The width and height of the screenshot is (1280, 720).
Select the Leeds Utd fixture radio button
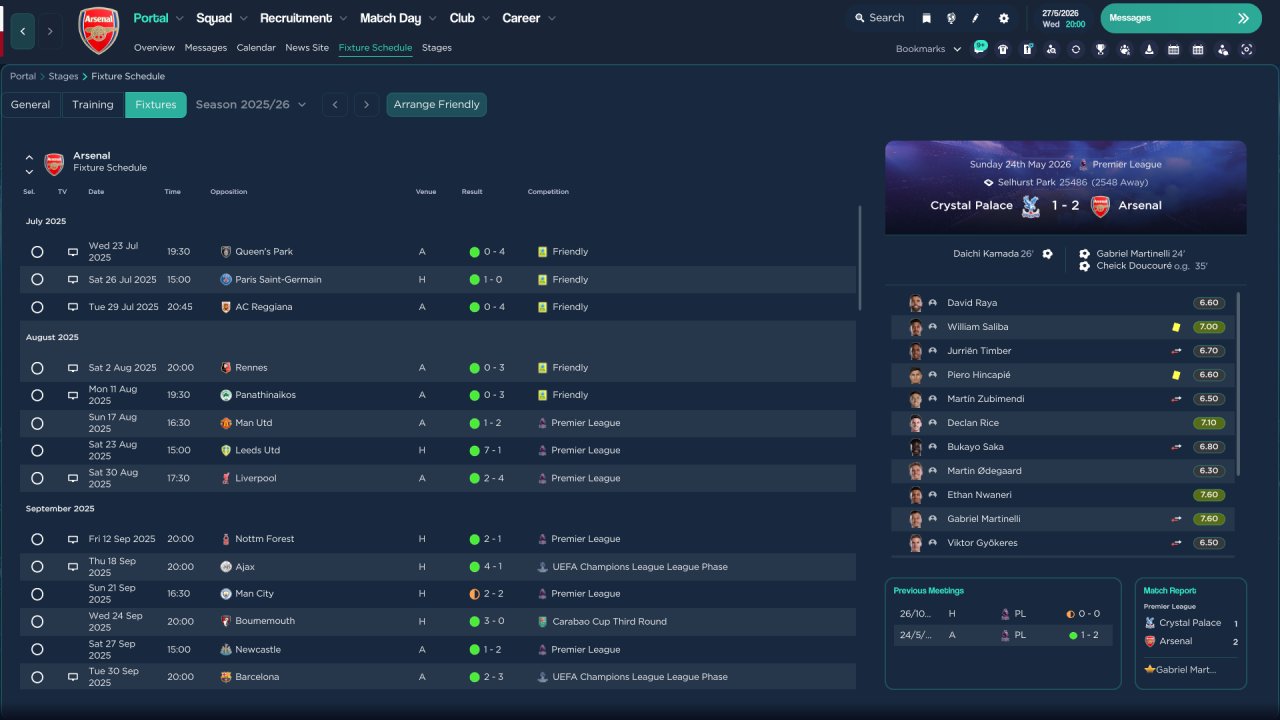pyautogui.click(x=37, y=451)
